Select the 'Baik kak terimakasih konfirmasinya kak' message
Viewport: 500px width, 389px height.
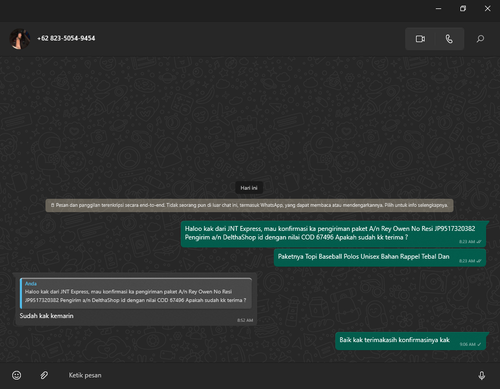411,341
